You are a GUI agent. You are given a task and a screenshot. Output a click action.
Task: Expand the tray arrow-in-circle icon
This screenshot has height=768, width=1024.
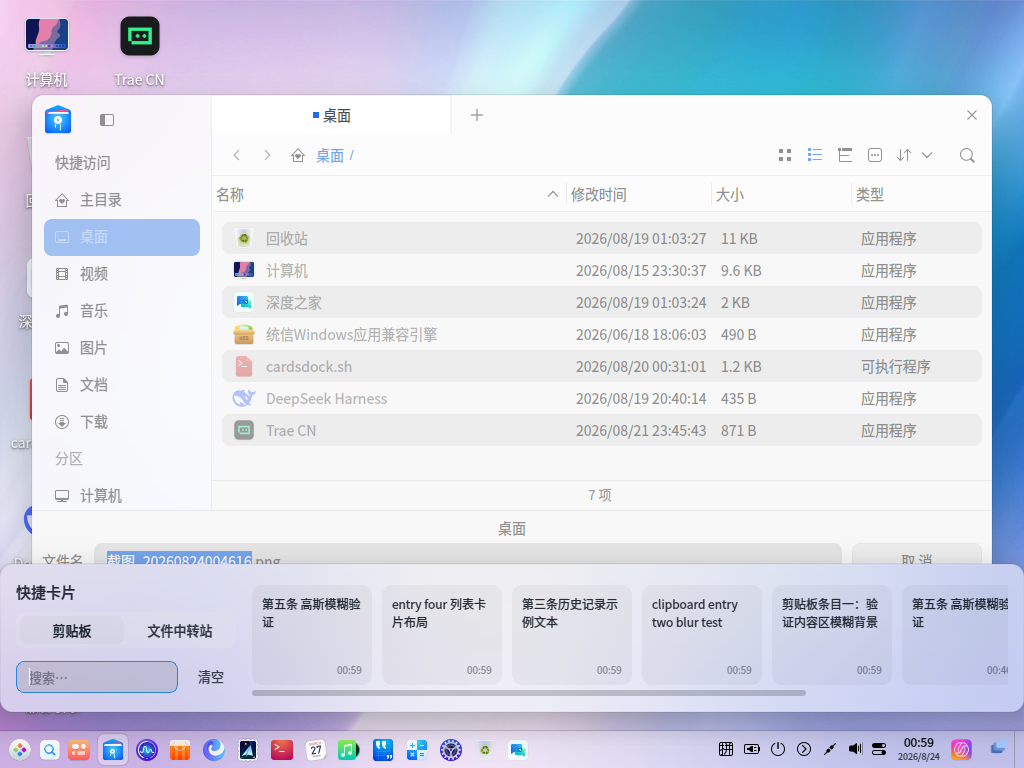804,748
